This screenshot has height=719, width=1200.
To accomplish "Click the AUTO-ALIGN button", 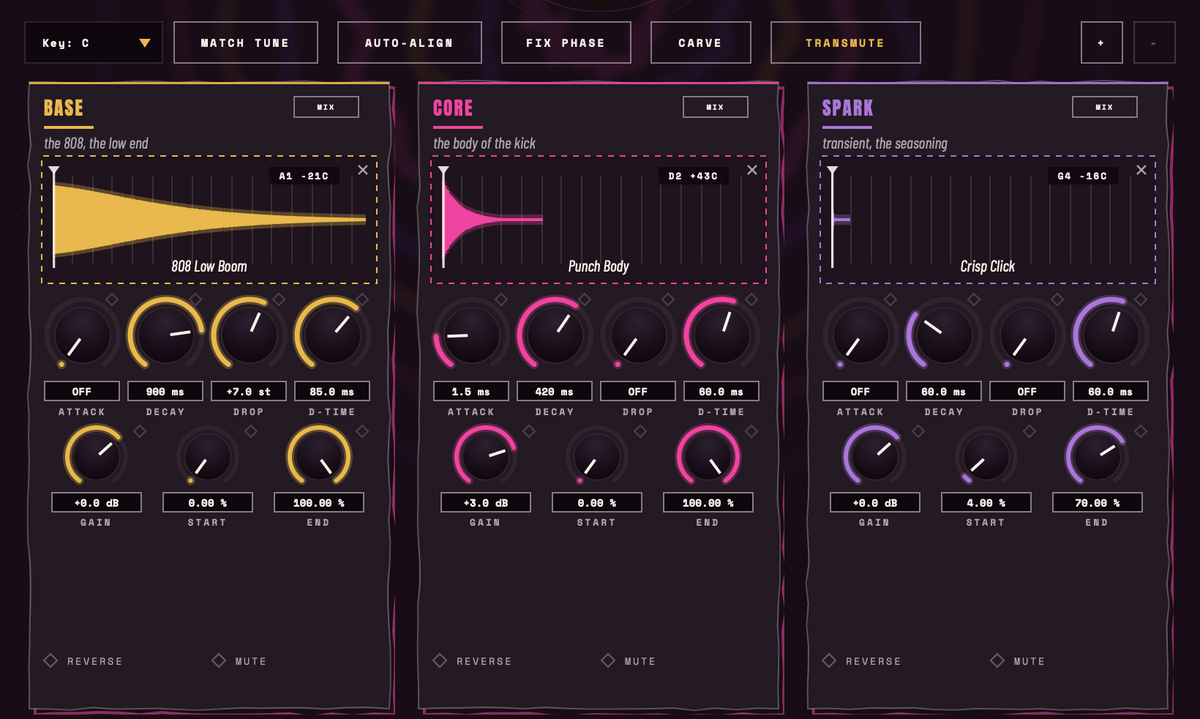I will pyautogui.click(x=409, y=43).
